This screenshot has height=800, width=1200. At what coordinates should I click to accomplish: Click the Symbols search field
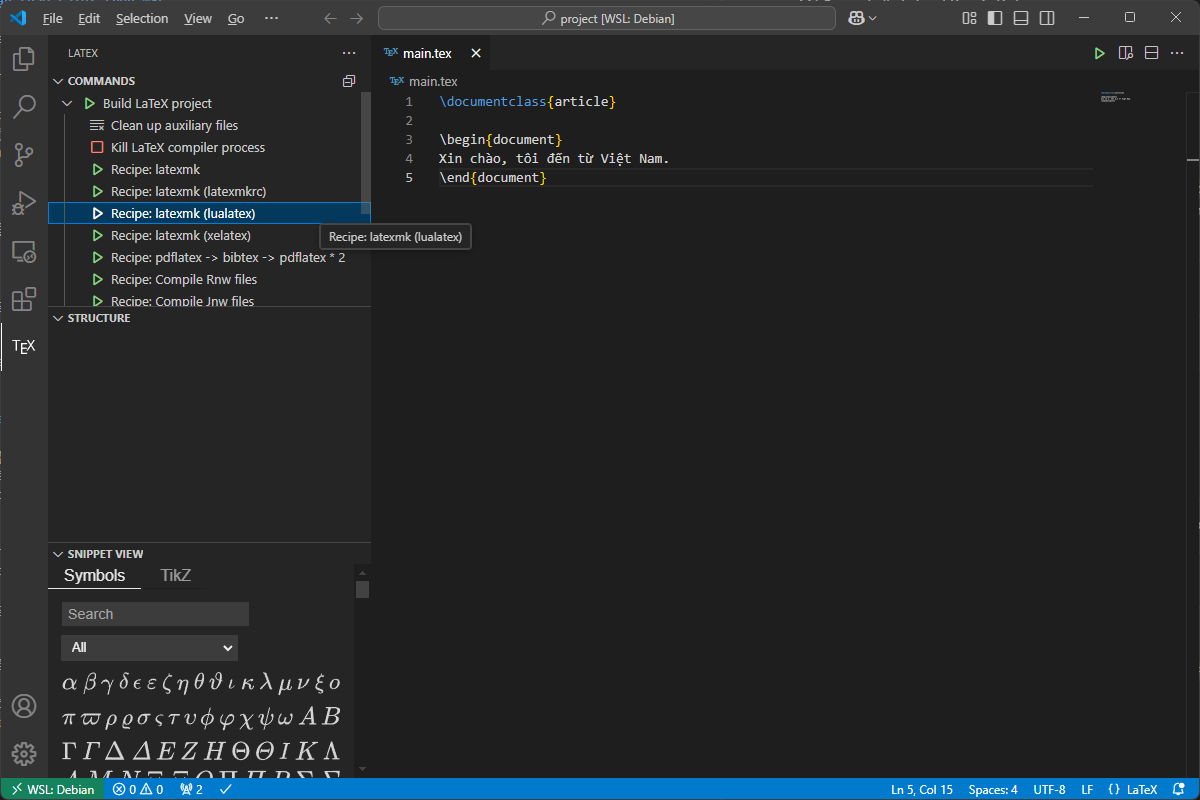(x=154, y=613)
